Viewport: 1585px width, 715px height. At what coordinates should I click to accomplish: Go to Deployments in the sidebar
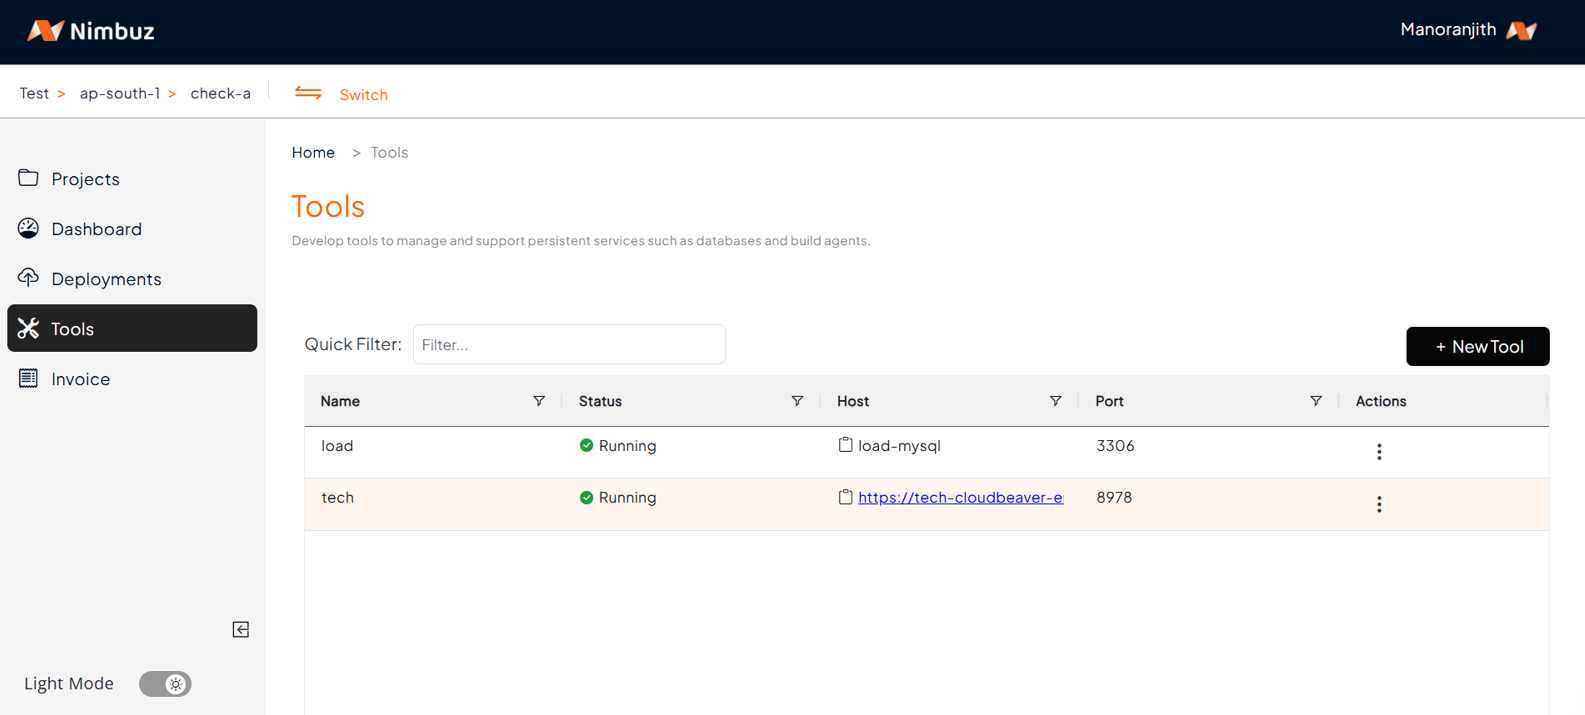pos(106,279)
